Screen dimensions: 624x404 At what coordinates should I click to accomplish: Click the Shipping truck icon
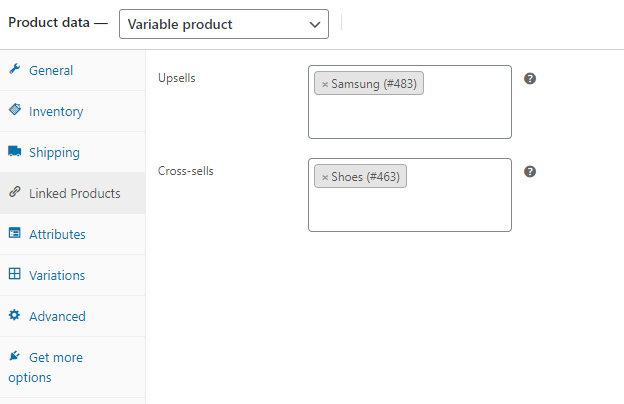(14, 152)
